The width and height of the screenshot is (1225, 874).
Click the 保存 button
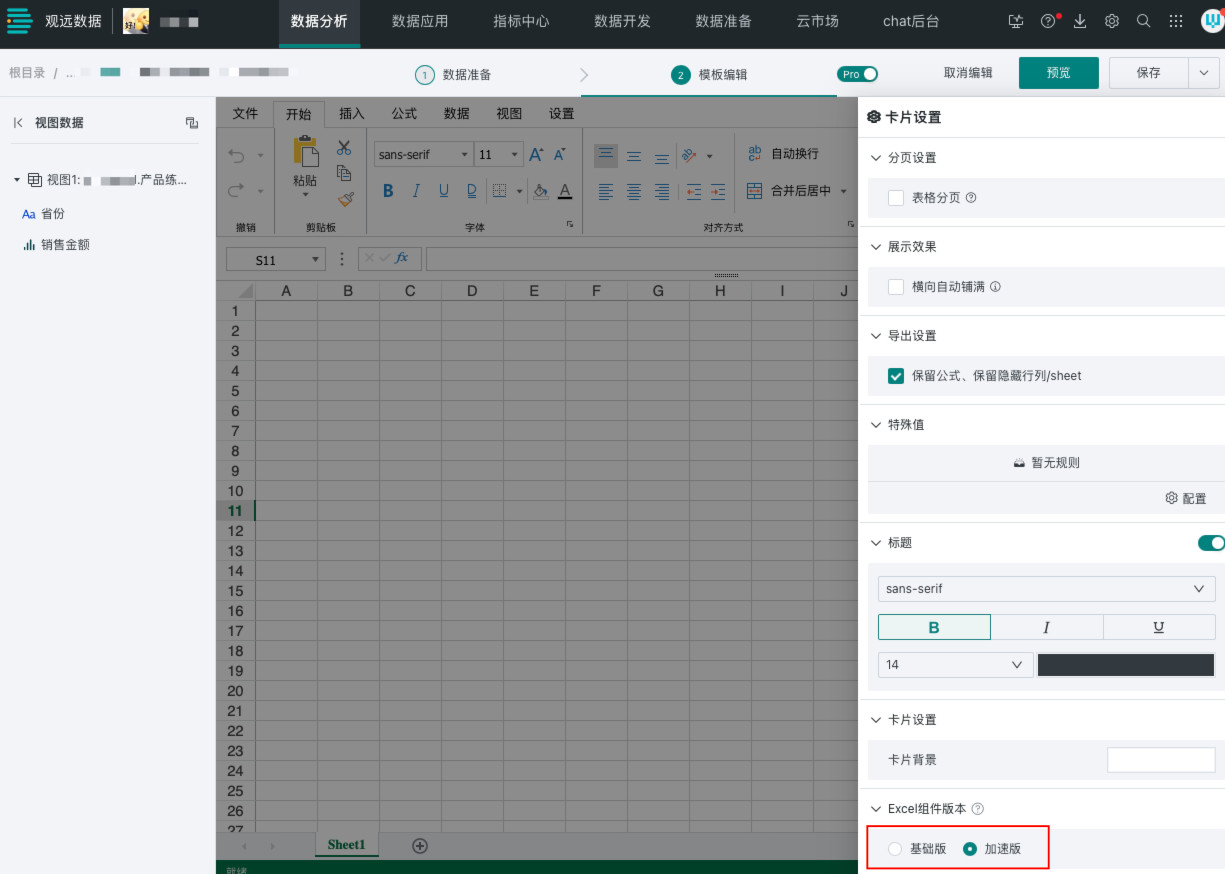coord(1149,73)
